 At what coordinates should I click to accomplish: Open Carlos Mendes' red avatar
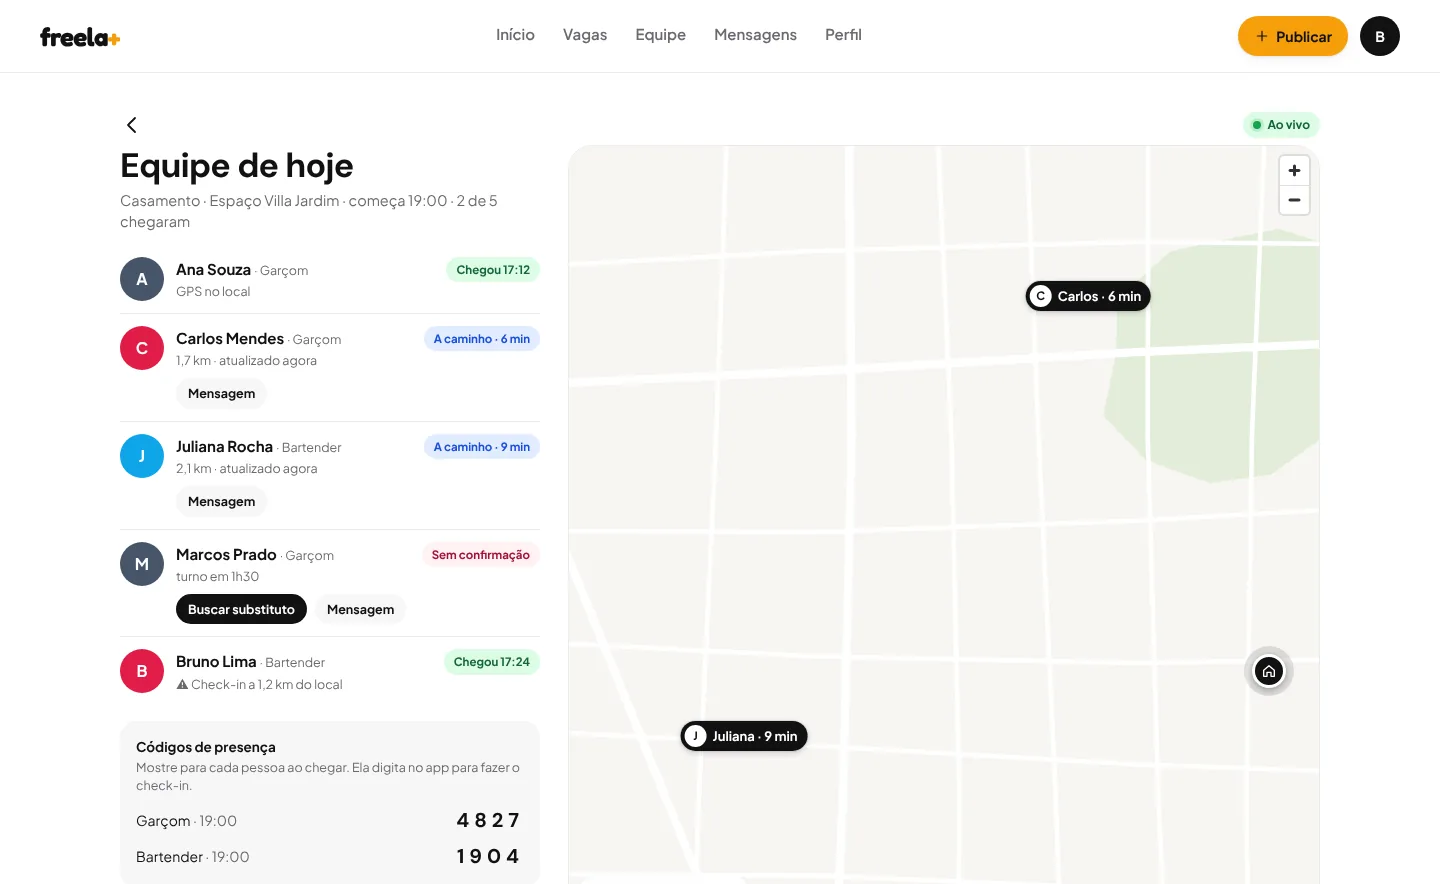pos(142,348)
